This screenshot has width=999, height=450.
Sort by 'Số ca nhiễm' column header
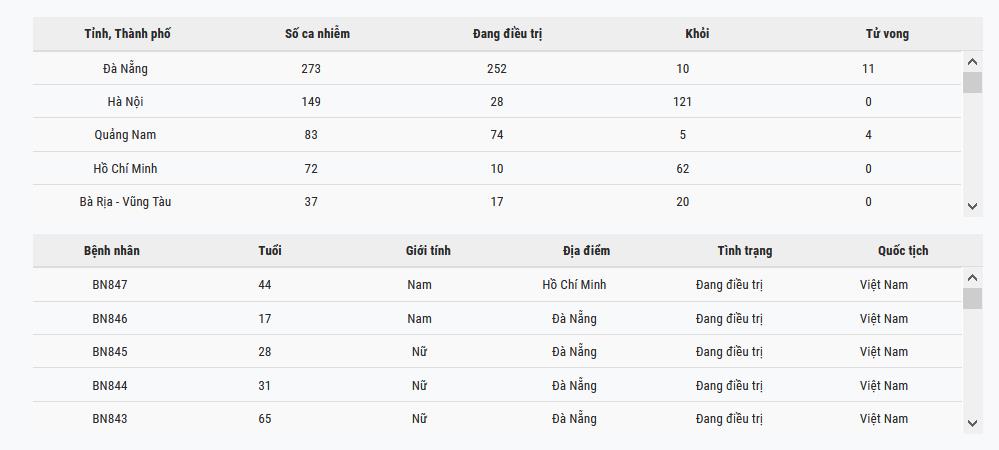(x=317, y=34)
